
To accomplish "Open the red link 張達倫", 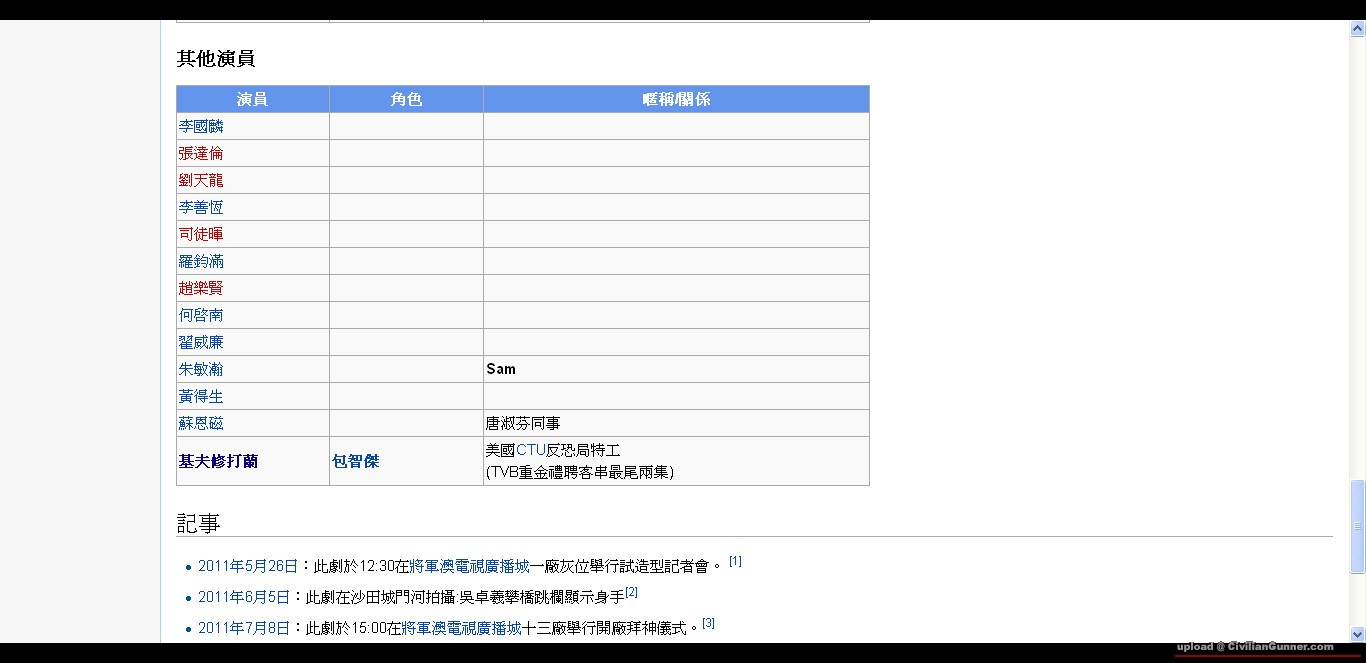I will point(201,153).
